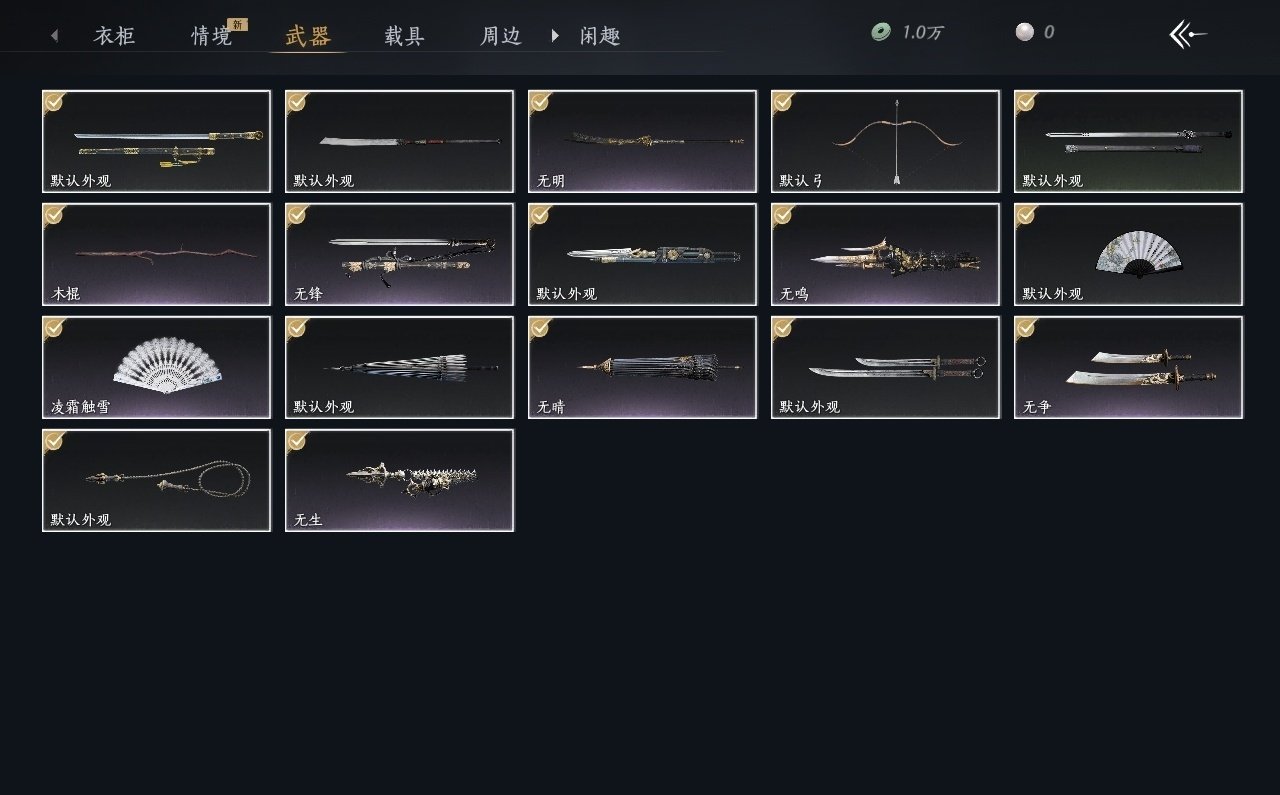Screen dimensions: 1280x795
Task: Toggle the checkmark on the 木棍 card
Action: pos(54,214)
